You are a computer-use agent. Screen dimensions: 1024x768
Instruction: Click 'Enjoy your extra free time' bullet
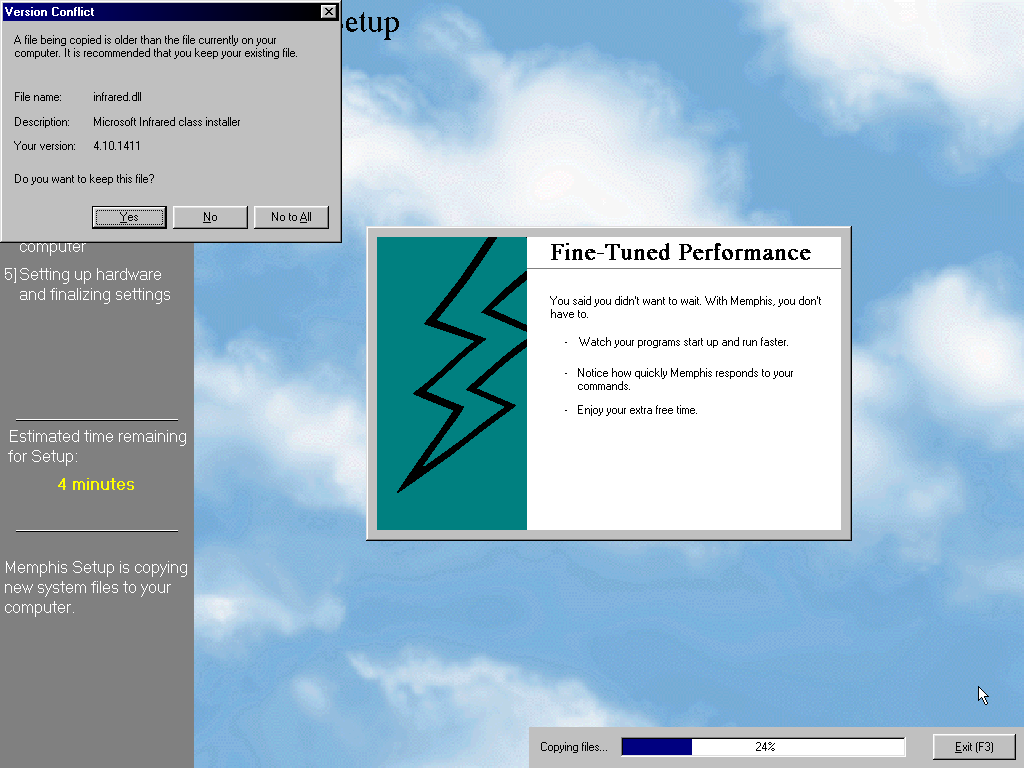coord(637,410)
